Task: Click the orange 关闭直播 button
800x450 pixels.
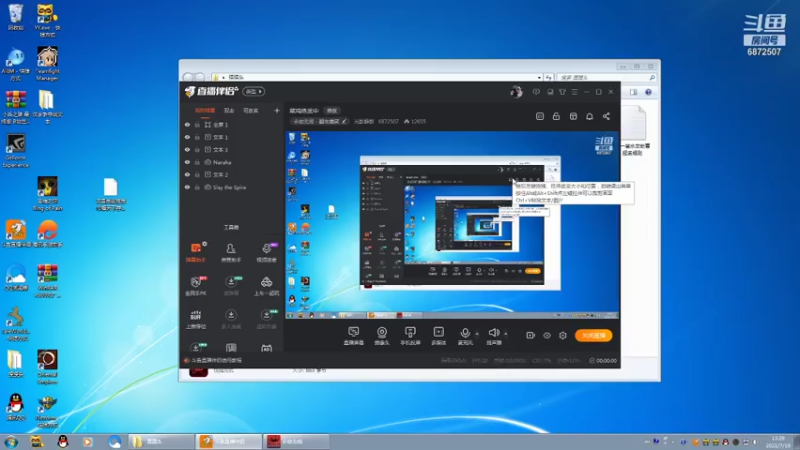Action: 594,335
